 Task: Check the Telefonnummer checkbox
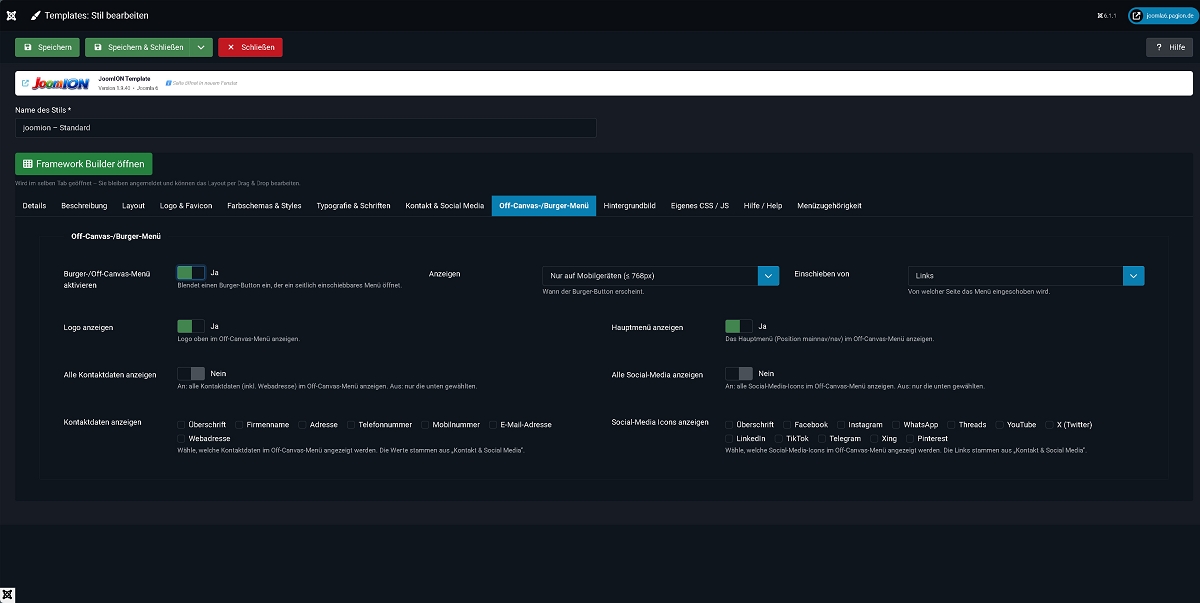coord(350,425)
